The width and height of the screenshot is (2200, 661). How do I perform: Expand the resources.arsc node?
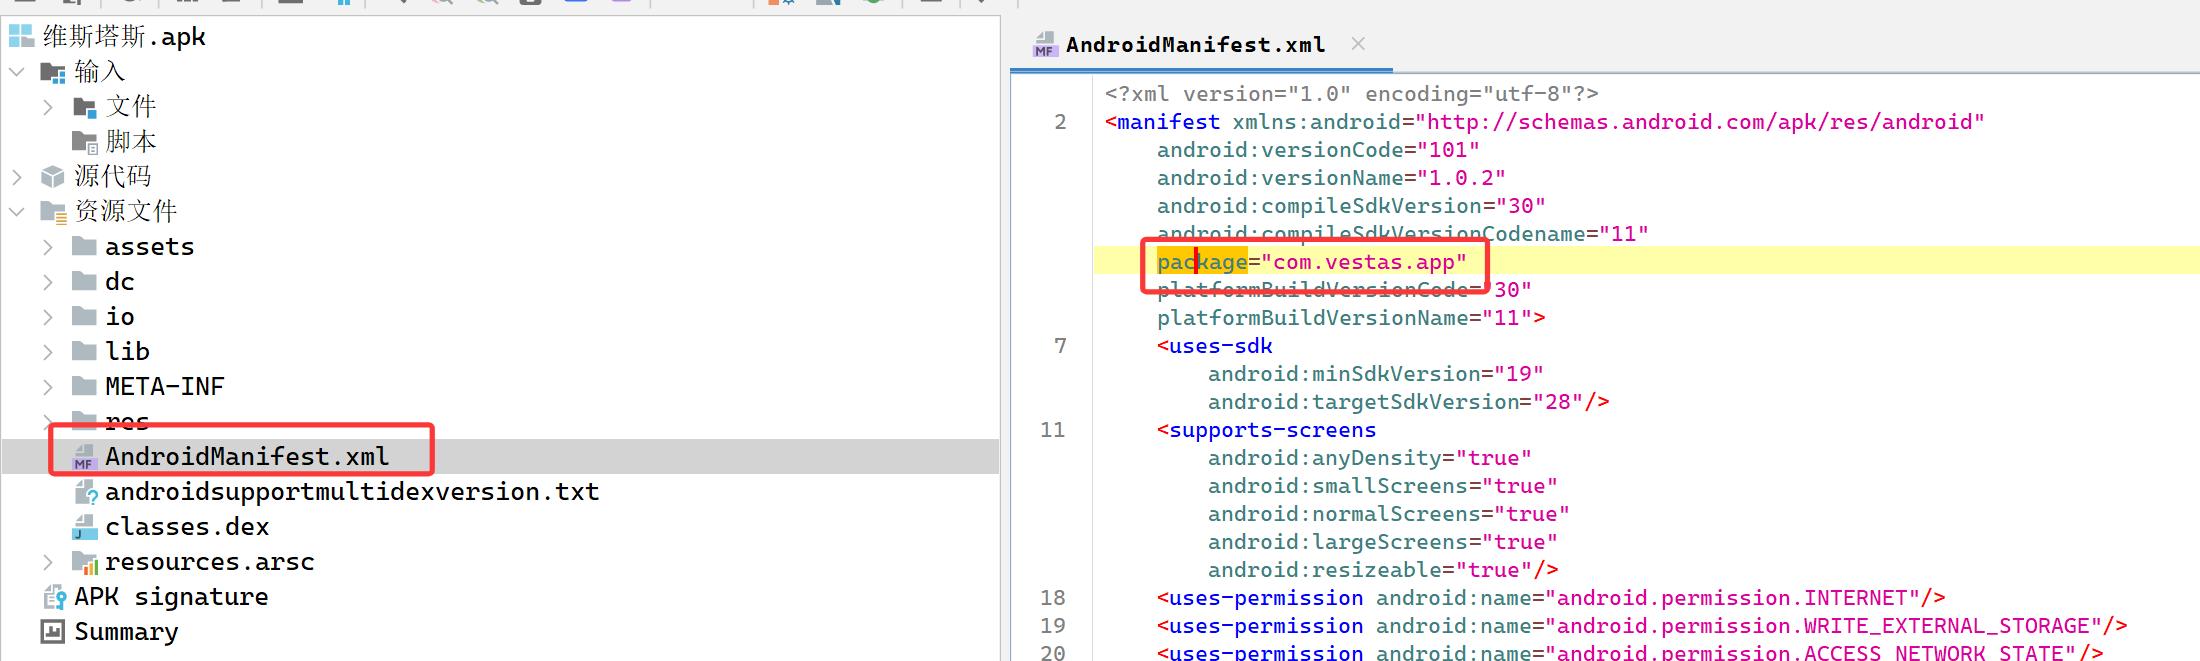click(x=48, y=562)
